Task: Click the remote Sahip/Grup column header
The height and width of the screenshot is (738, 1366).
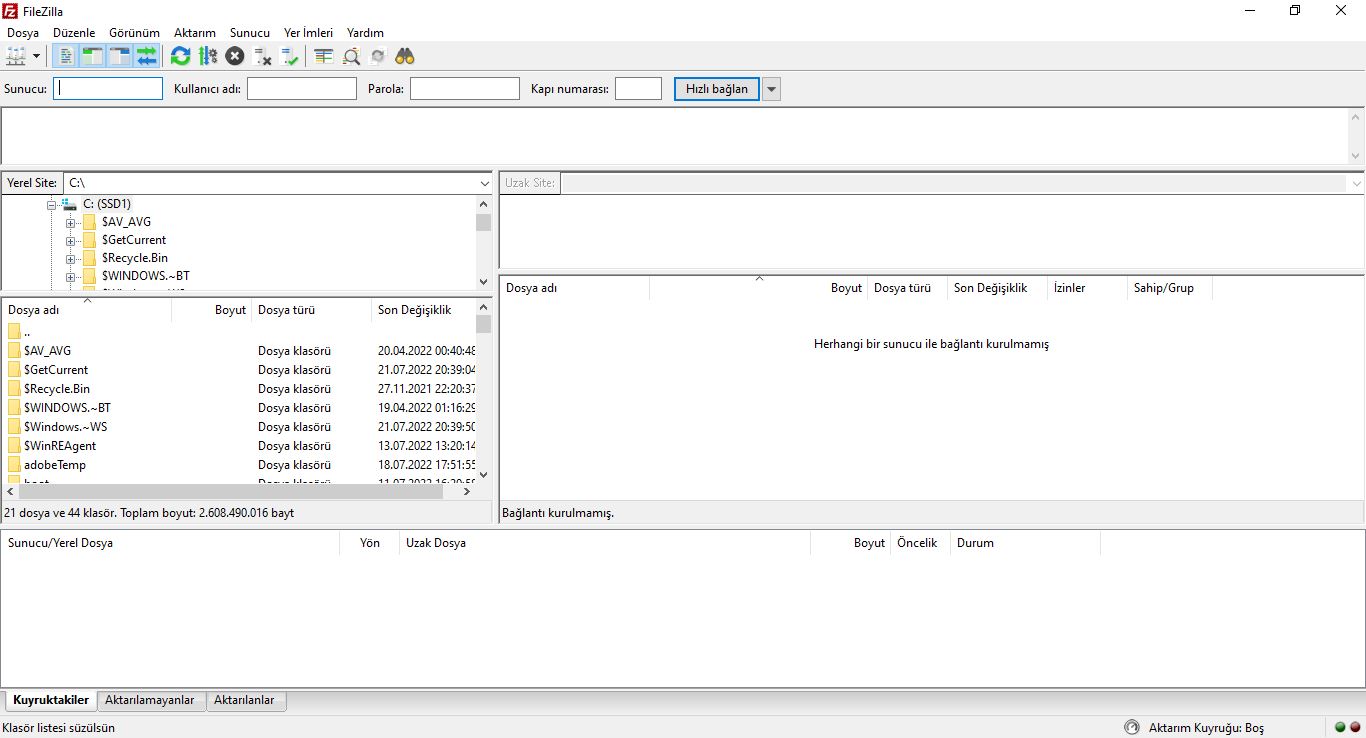Action: (x=1169, y=288)
